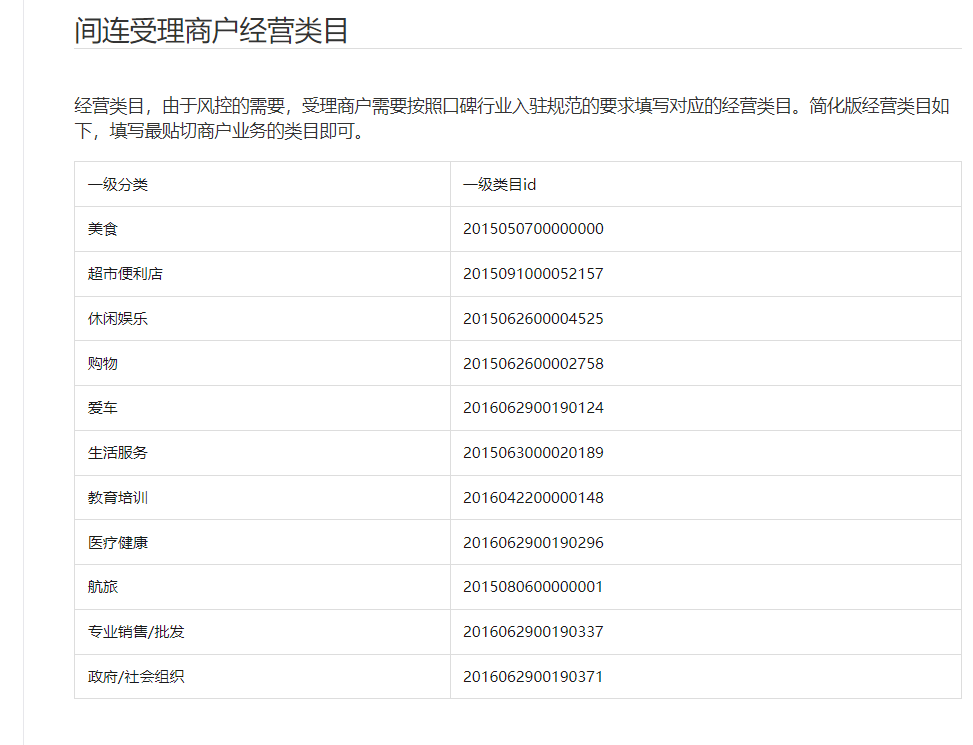Viewport: 973px width, 745px height.
Task: Select the 航旅 category cell
Action: [x=103, y=587]
